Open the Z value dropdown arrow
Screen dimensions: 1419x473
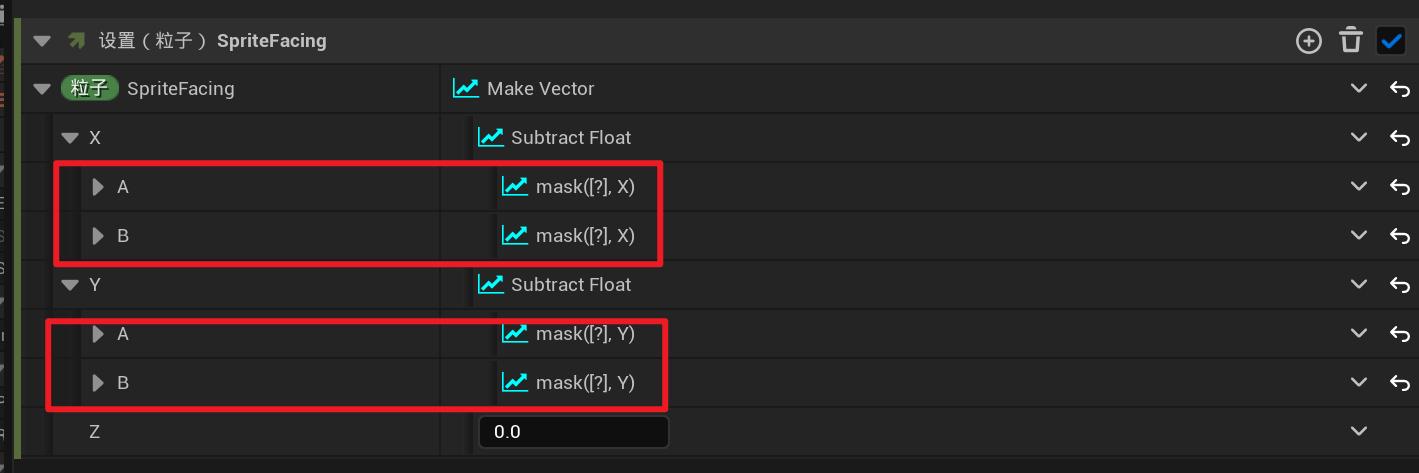[x=1358, y=432]
